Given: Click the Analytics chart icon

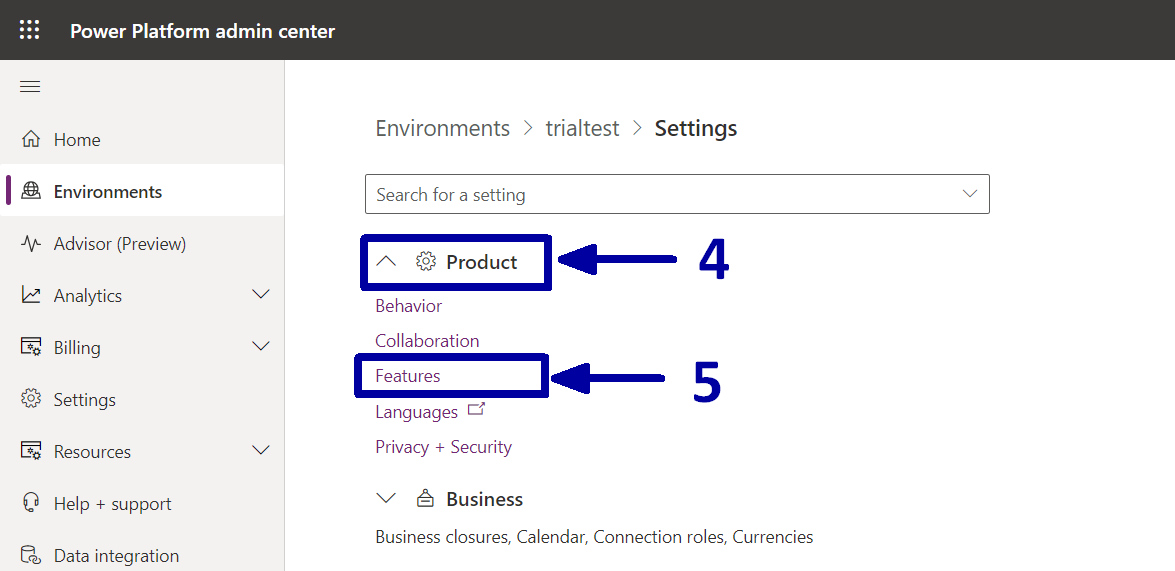Looking at the screenshot, I should click(31, 295).
